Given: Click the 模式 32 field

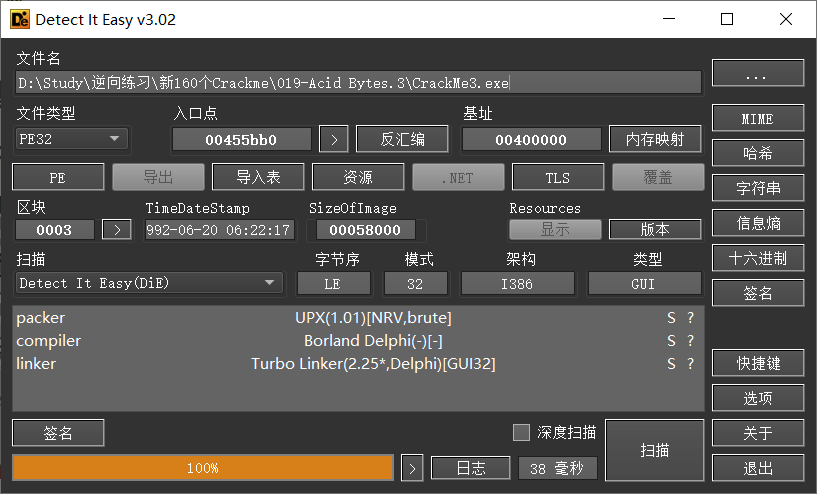Looking at the screenshot, I should click(x=415, y=284).
